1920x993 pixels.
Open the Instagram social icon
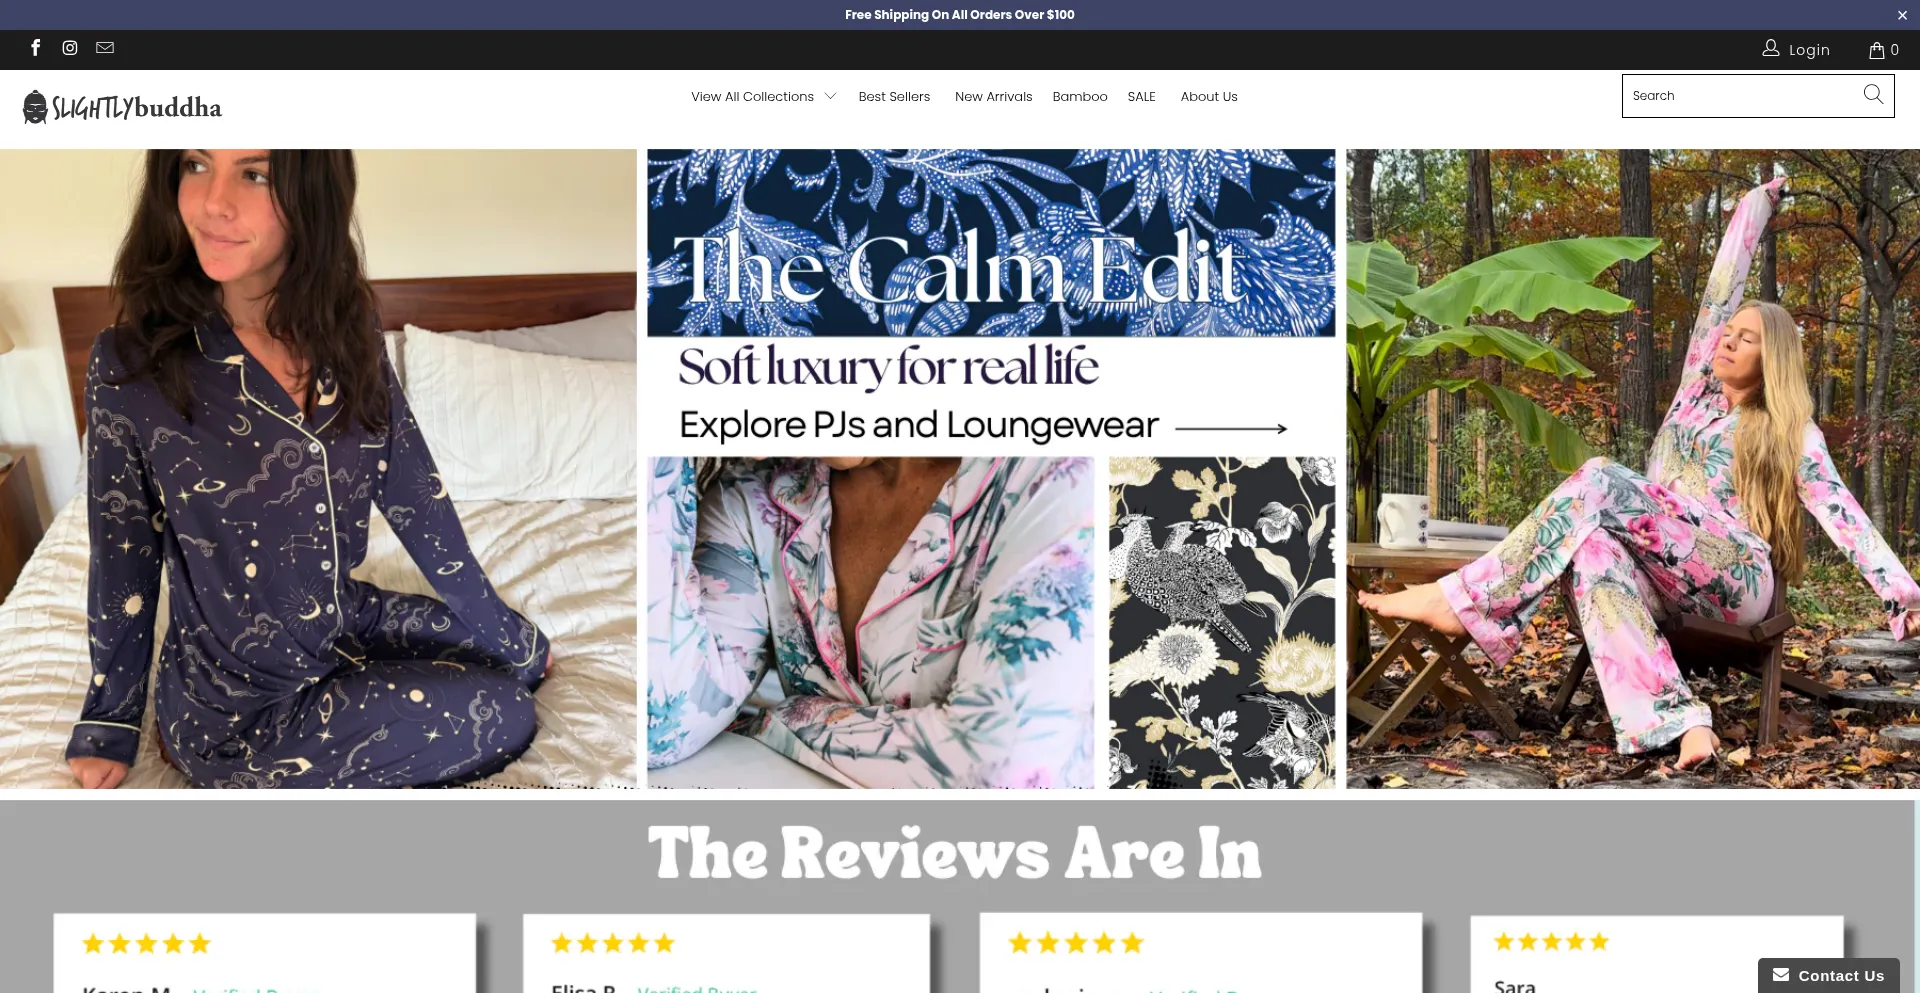pyautogui.click(x=70, y=48)
